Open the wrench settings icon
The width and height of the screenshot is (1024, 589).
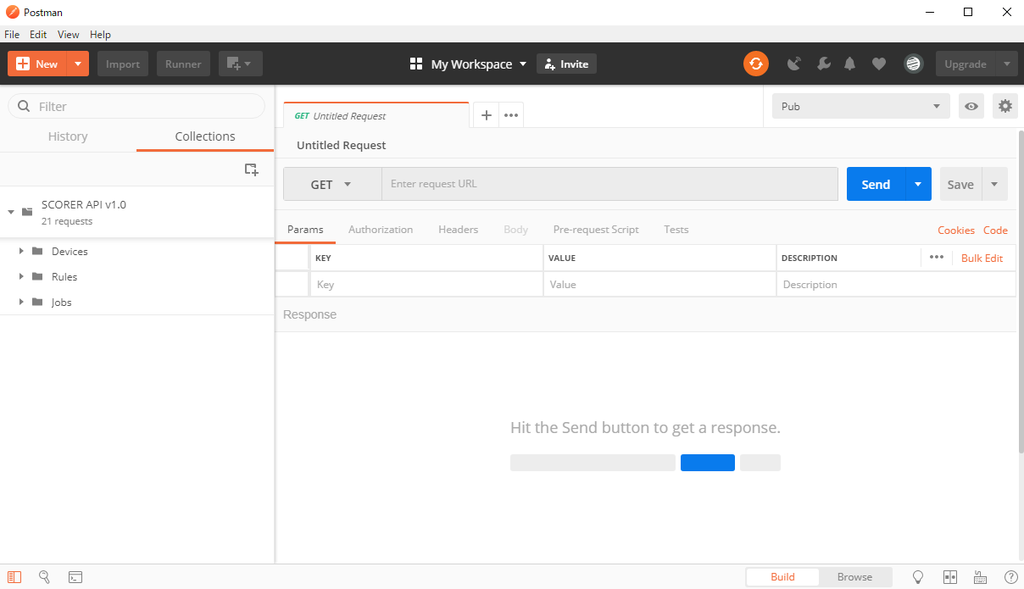click(x=824, y=64)
